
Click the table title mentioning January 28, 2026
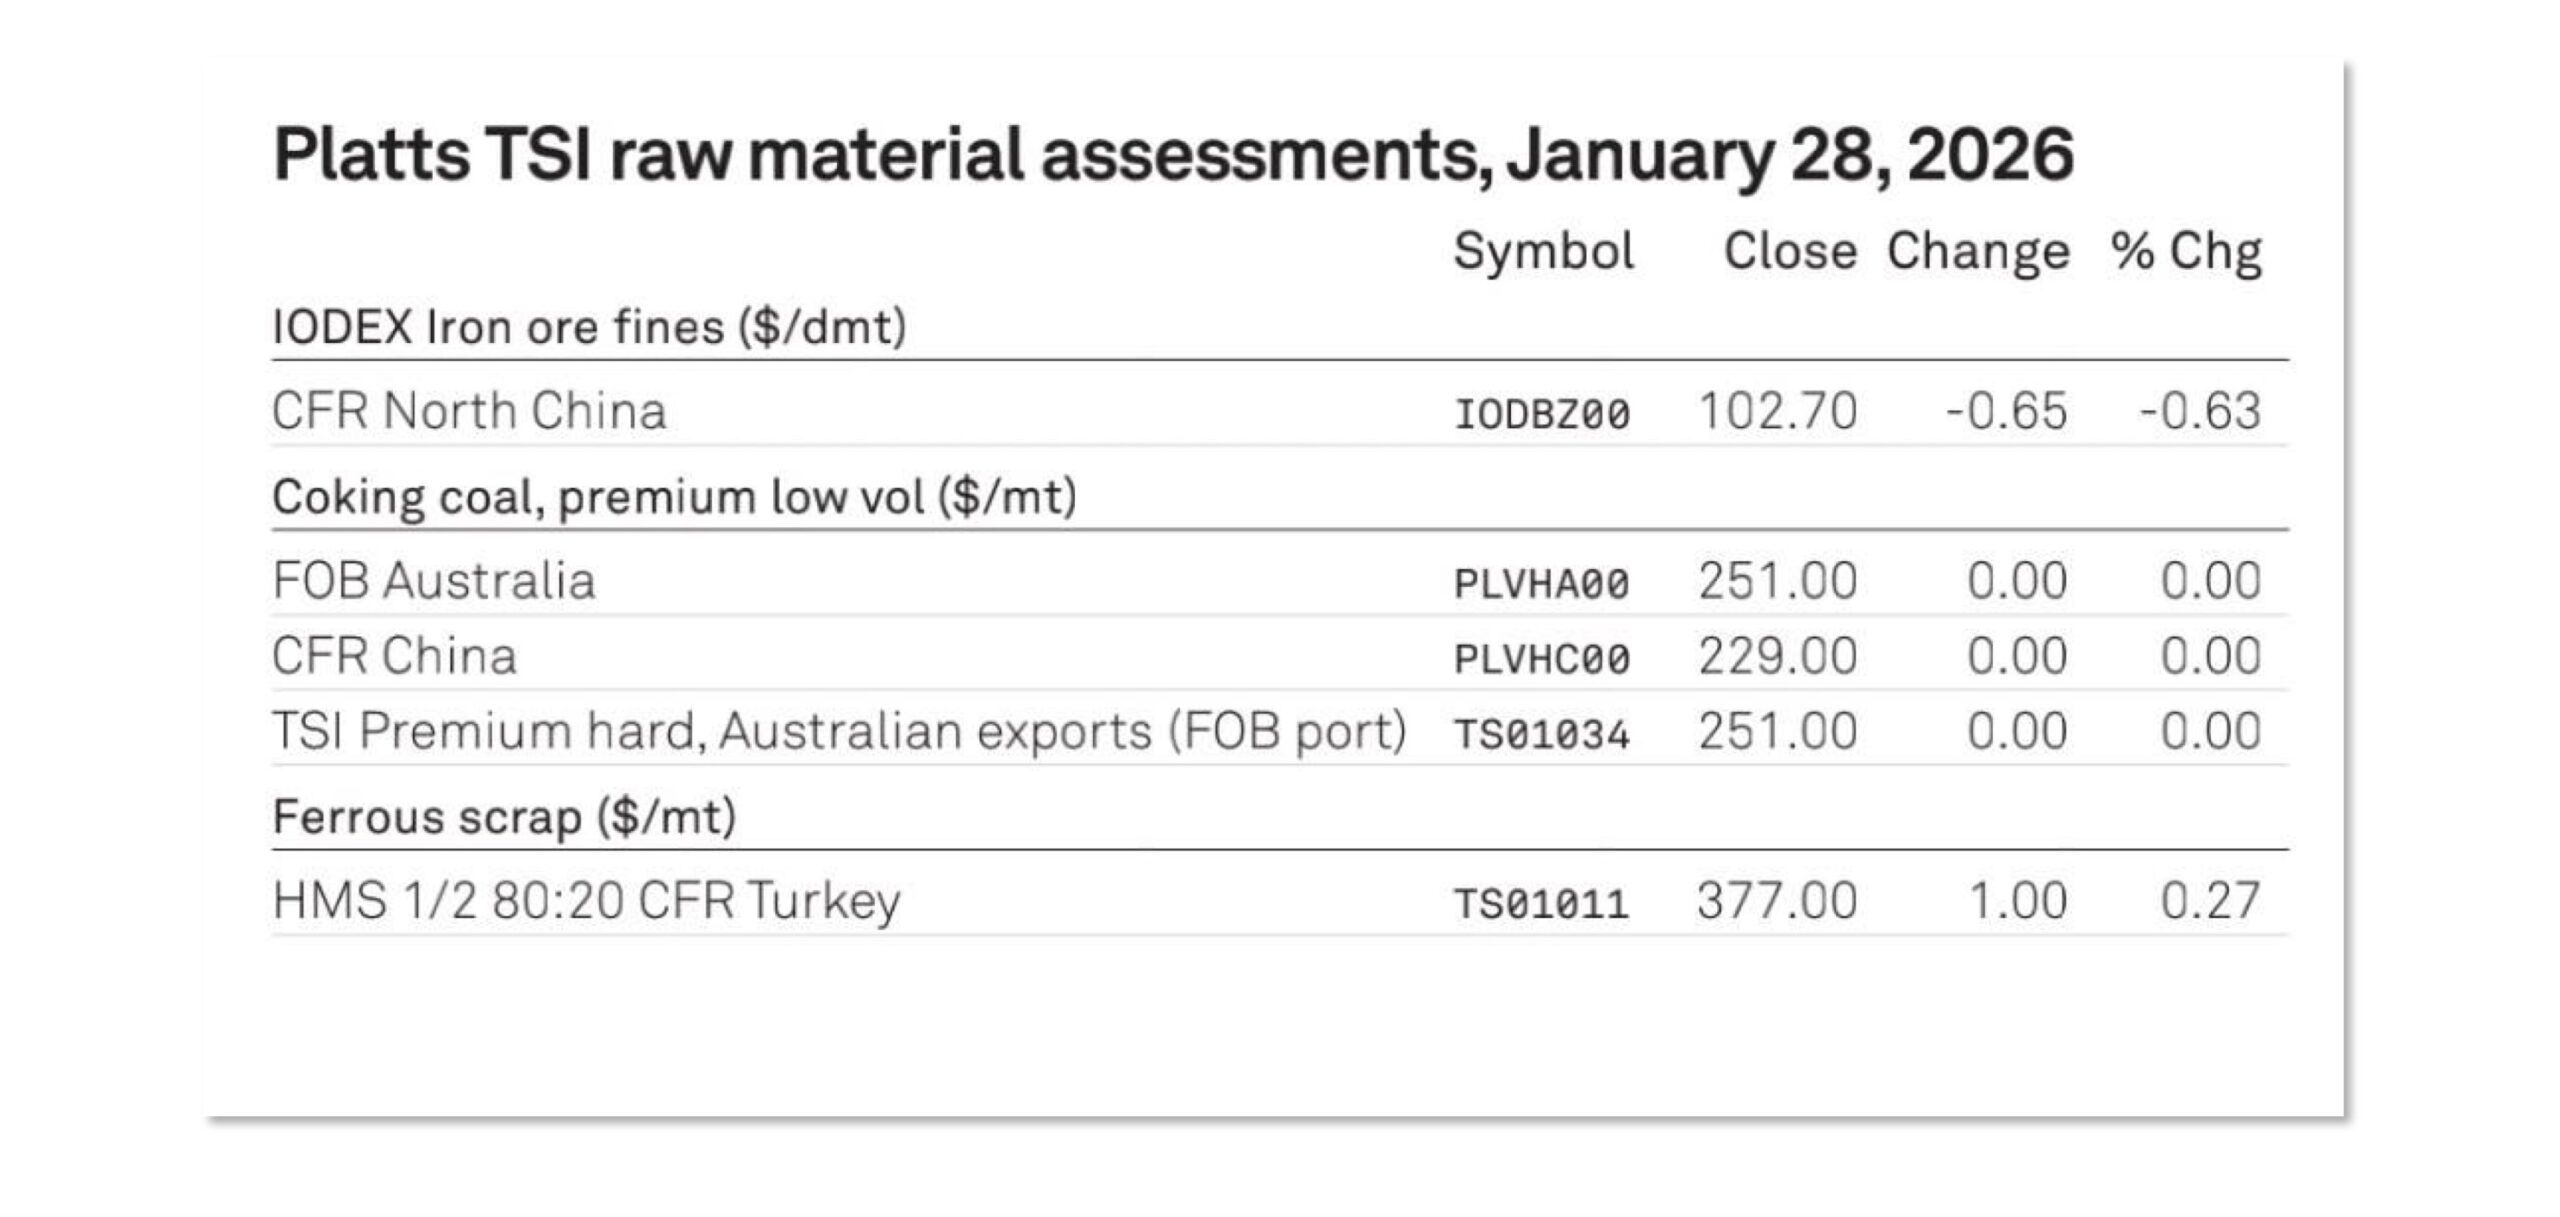(1172, 156)
